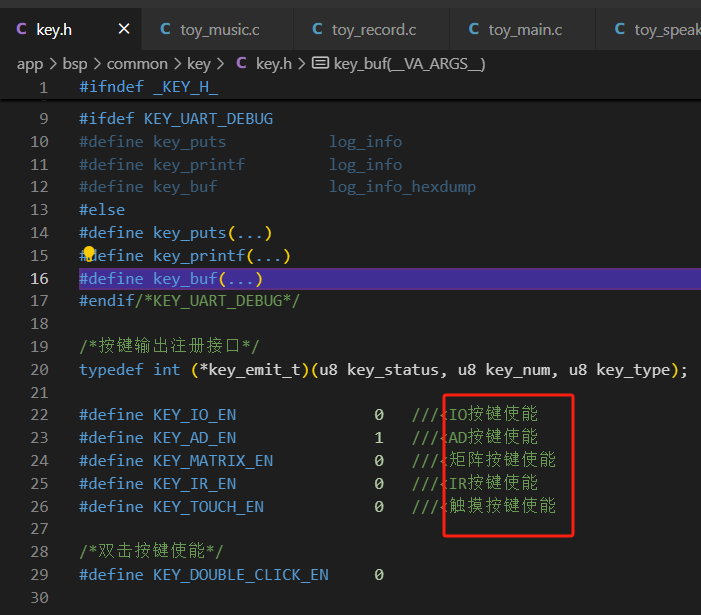Click the comment 触摸按键使能
Viewport: 701px width, 615px height.
pos(503,506)
